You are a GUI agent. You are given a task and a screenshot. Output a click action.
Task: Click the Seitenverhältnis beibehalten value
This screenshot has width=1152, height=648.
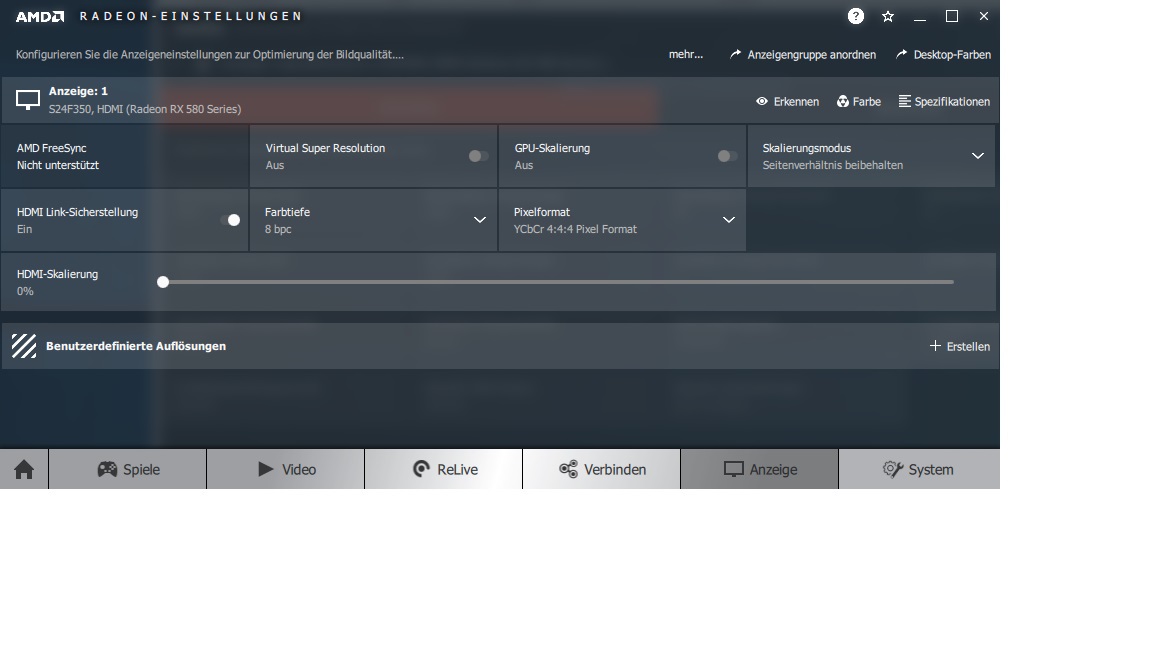click(832, 165)
